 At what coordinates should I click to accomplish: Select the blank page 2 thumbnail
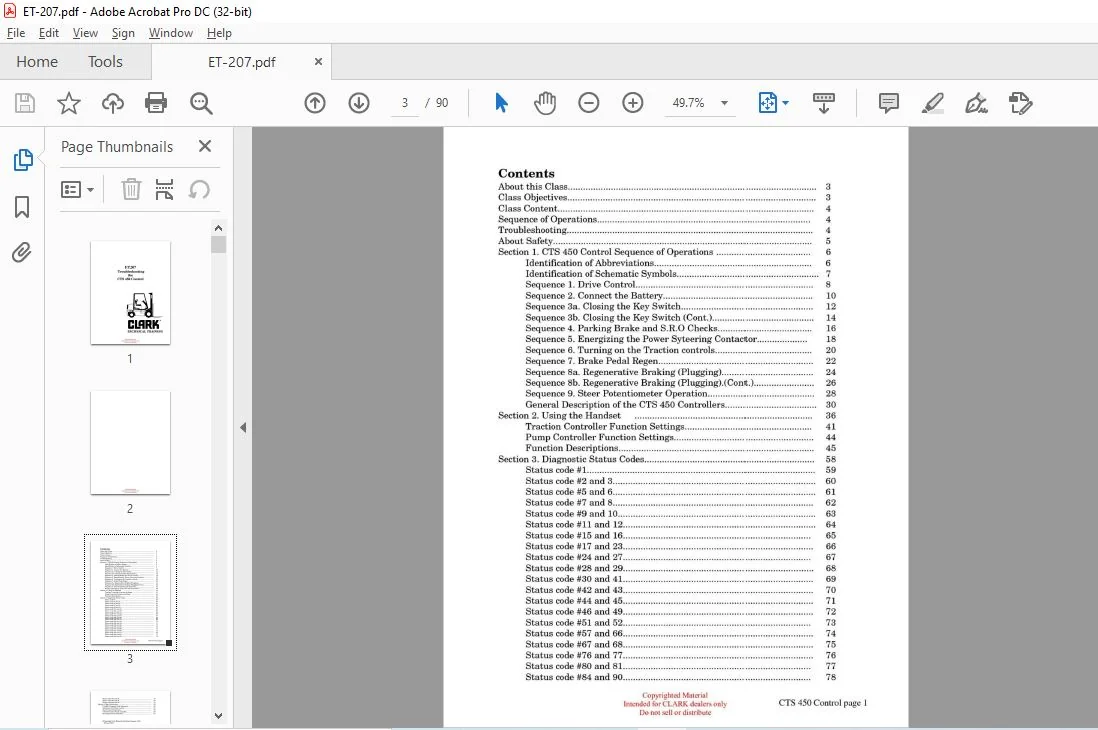130,443
